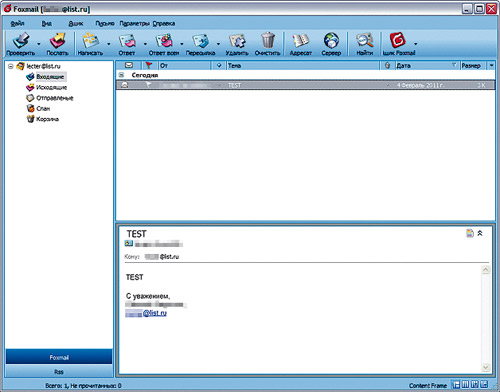
Task: Click the sender contact card icon in preview
Action: (129, 243)
